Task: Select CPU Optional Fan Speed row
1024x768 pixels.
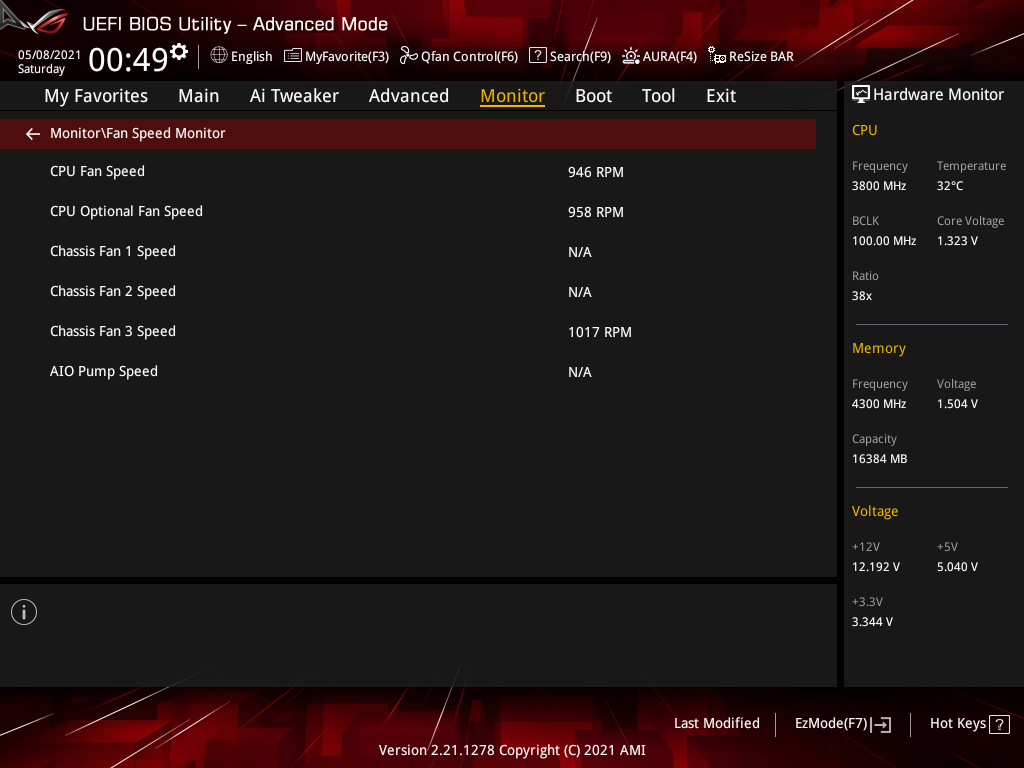Action: (x=408, y=212)
